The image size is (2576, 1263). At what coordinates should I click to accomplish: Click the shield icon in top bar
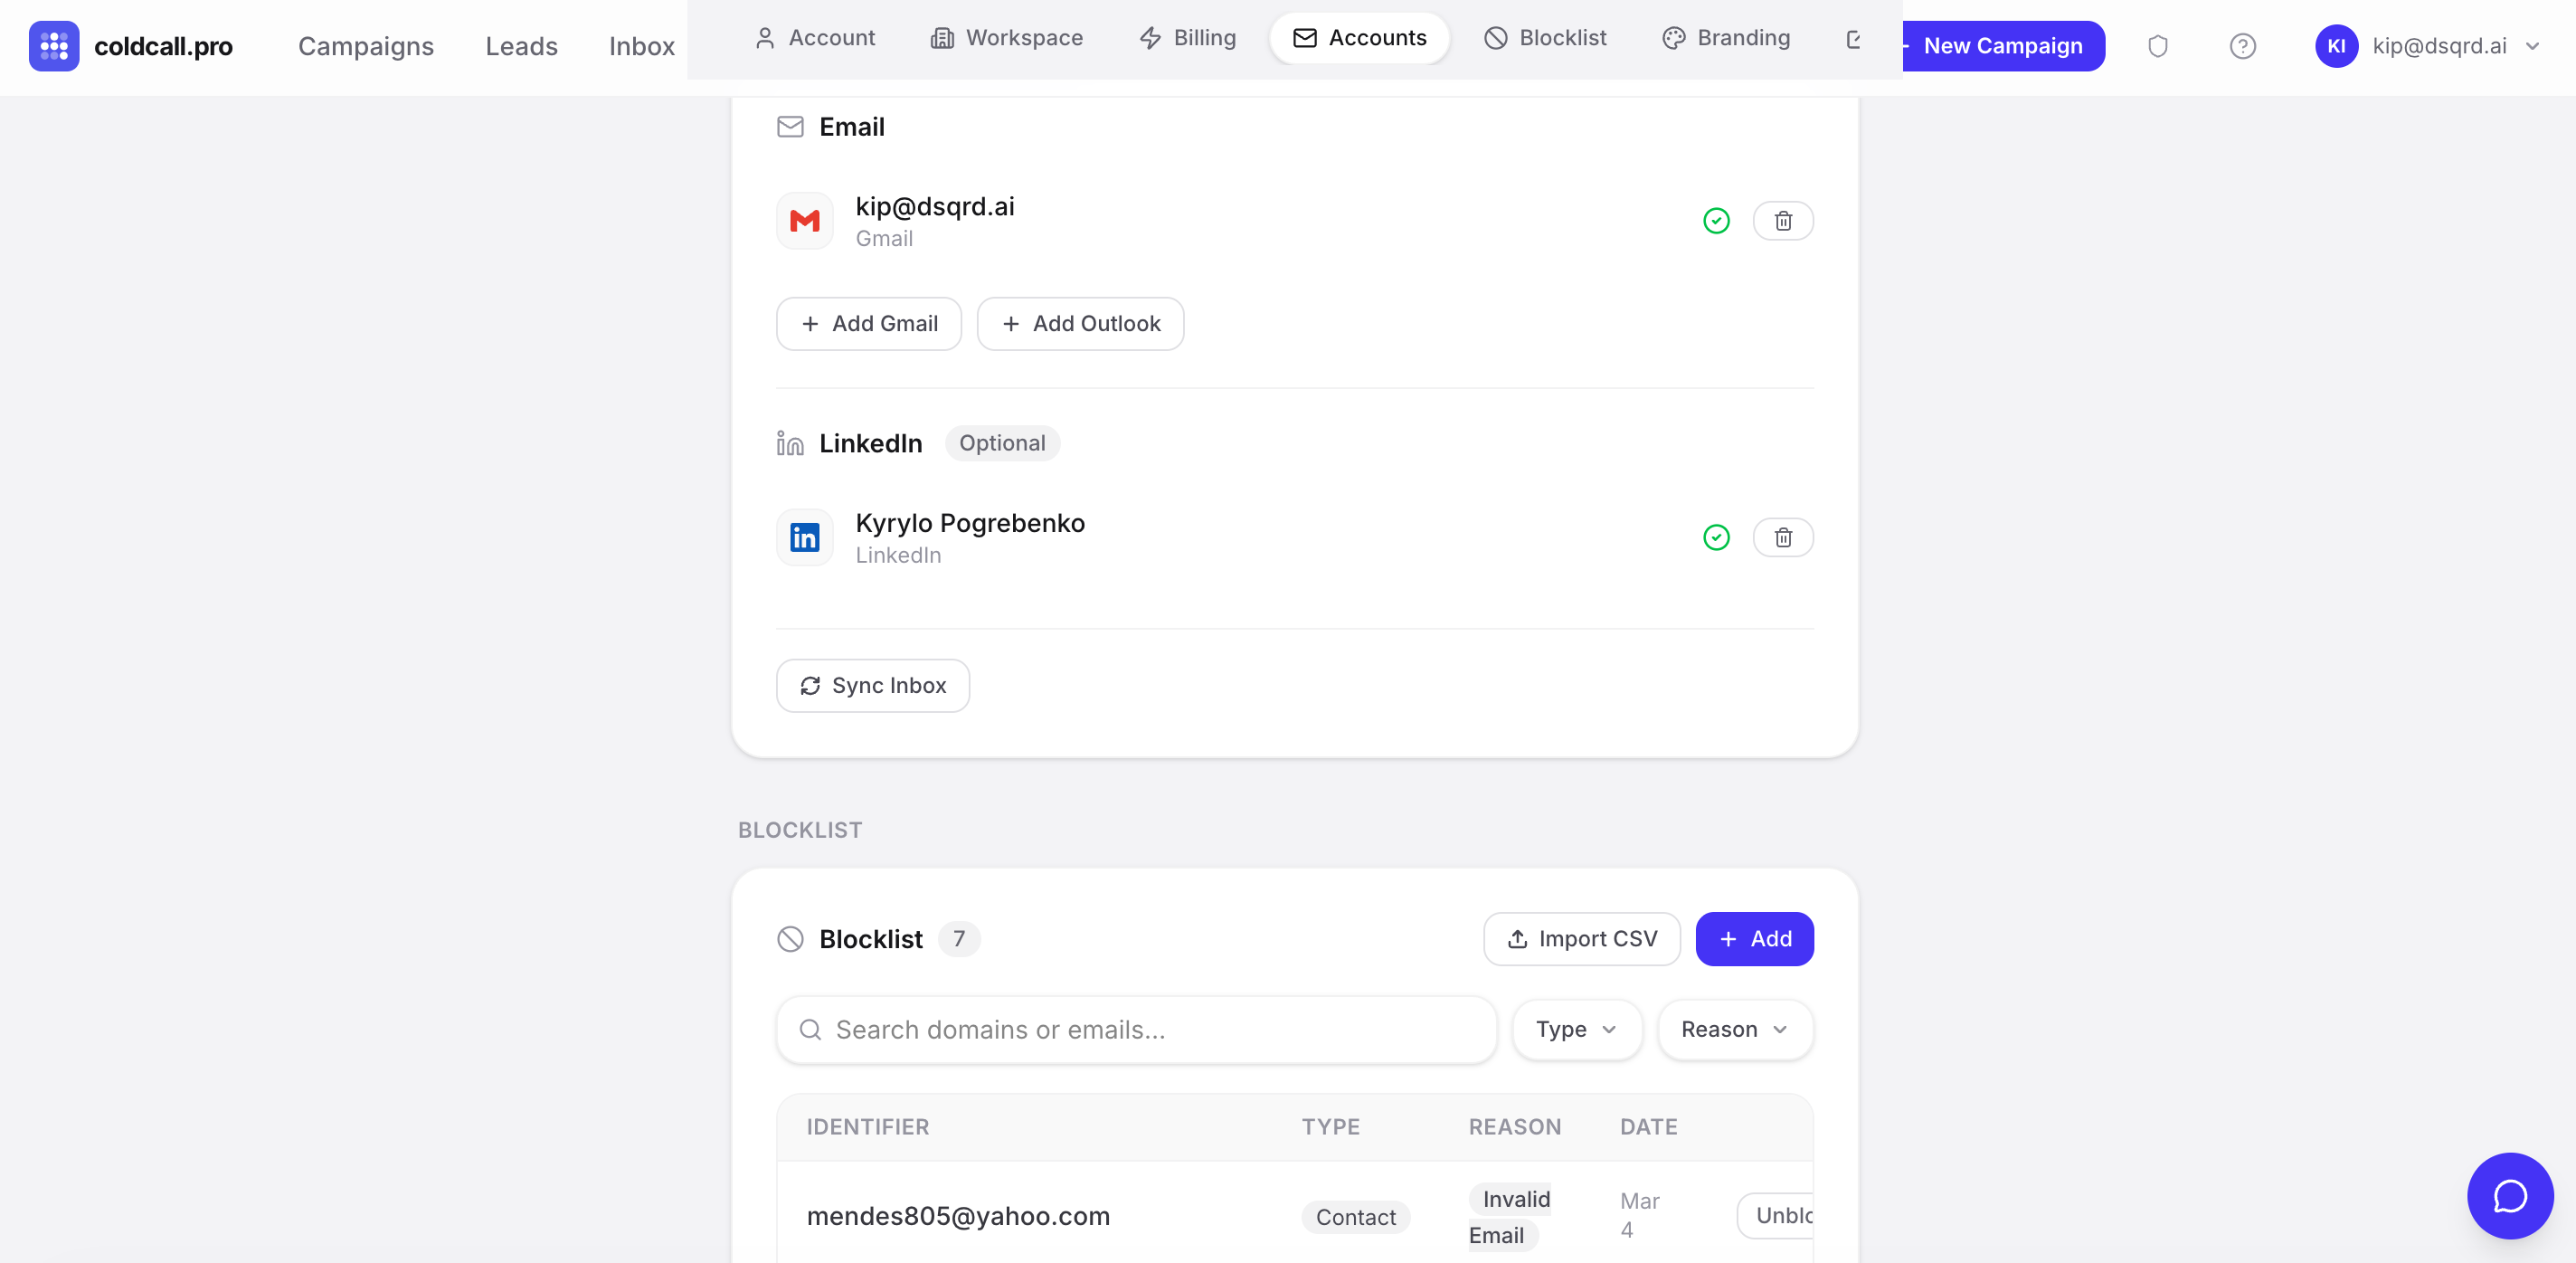pyautogui.click(x=2157, y=46)
